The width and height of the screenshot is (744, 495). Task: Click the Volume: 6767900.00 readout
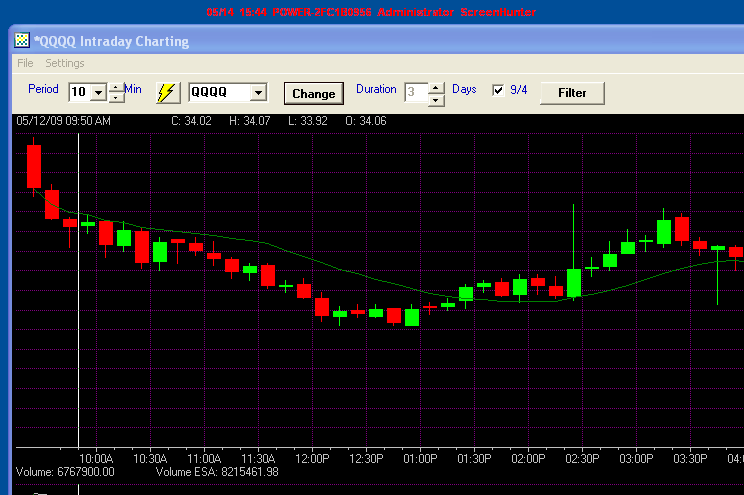point(65,472)
